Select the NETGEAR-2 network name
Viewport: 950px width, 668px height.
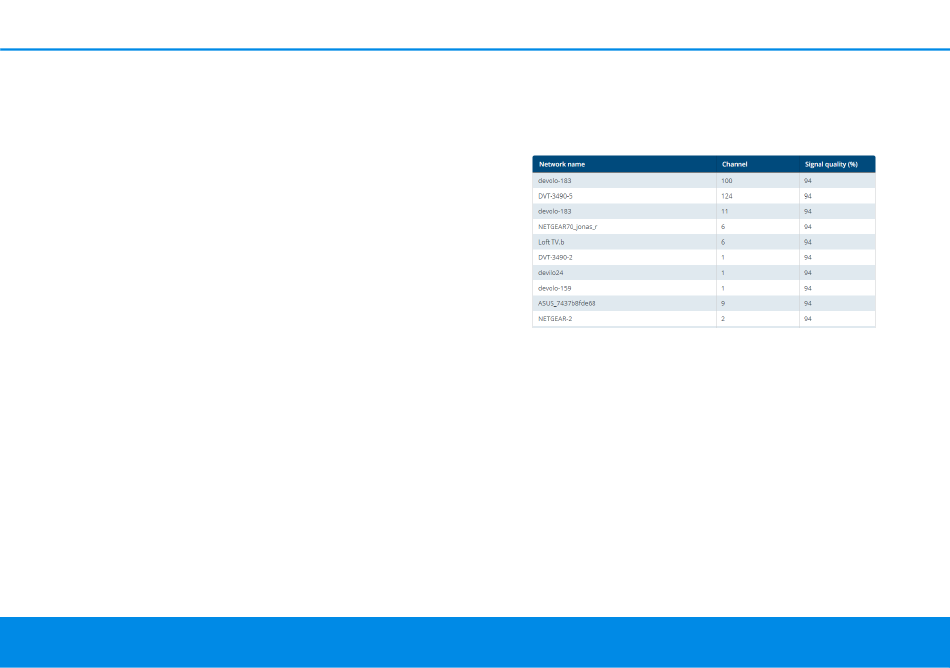click(x=555, y=318)
